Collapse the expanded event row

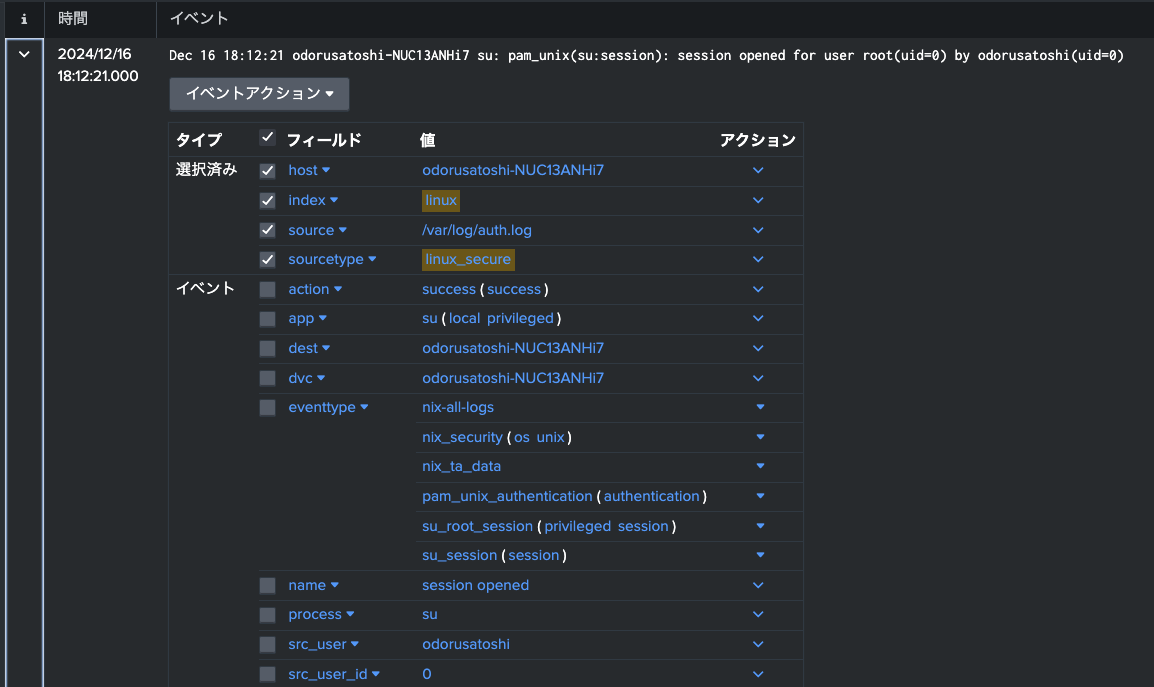click(23, 53)
